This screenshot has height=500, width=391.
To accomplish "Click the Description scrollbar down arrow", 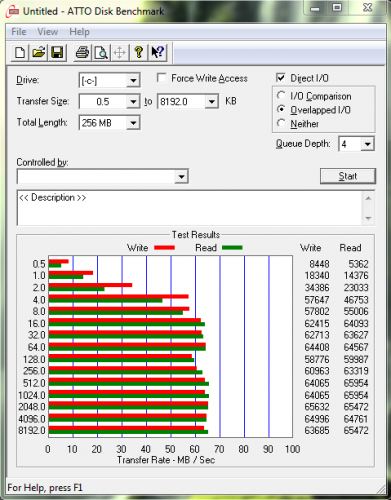I will (368, 218).
